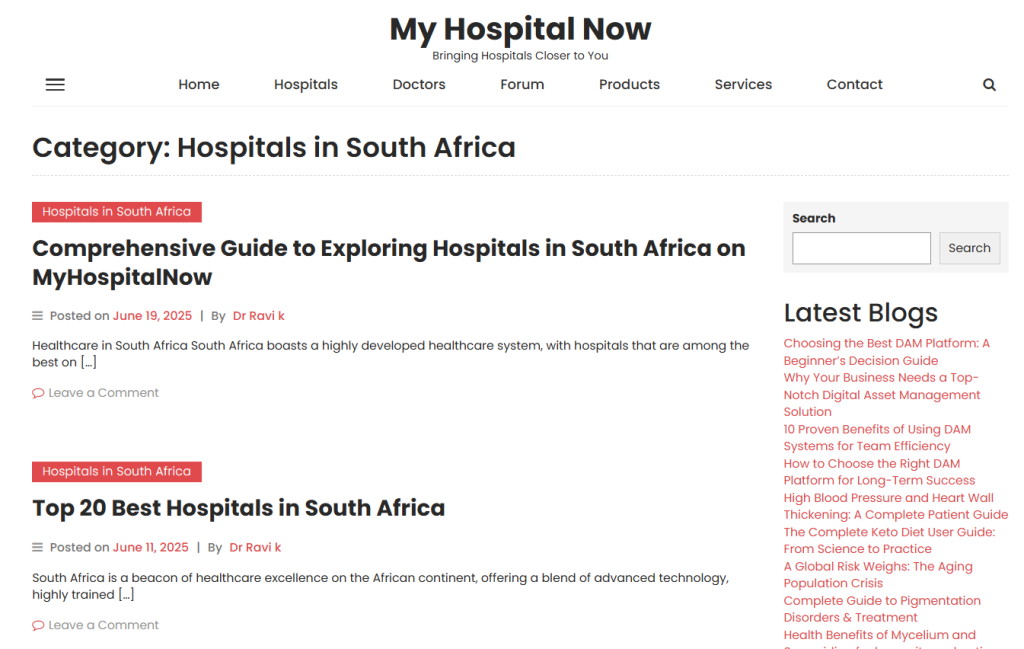Click the My Hospital Now site title
Image resolution: width=1024 pixels, height=649 pixels.
(520, 29)
